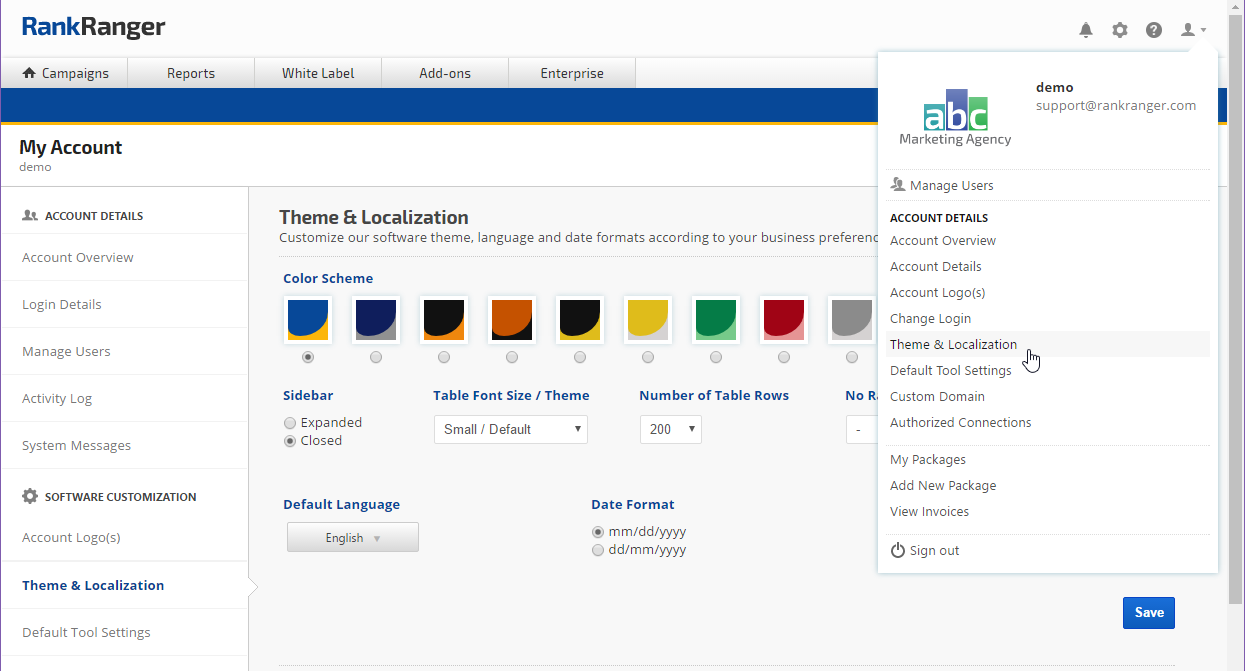The width and height of the screenshot is (1245, 671).
Task: Select Account Overview in user dropdown menu
Action: pyautogui.click(x=943, y=240)
